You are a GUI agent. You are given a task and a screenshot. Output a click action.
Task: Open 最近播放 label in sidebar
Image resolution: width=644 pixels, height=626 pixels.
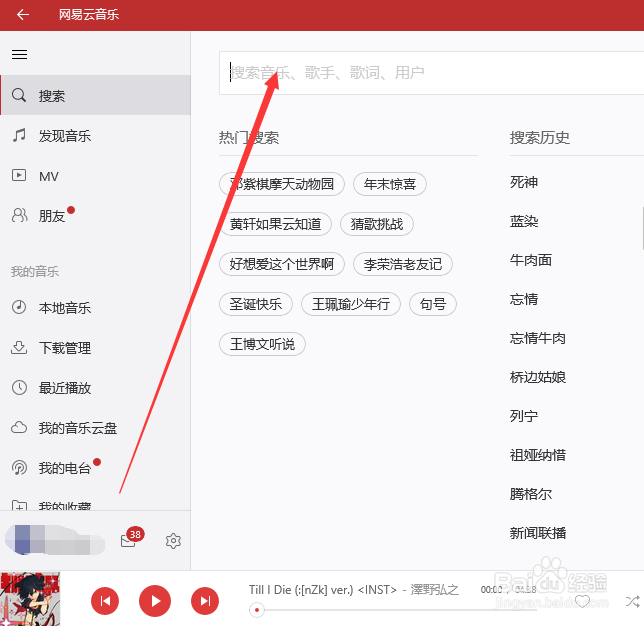point(65,388)
